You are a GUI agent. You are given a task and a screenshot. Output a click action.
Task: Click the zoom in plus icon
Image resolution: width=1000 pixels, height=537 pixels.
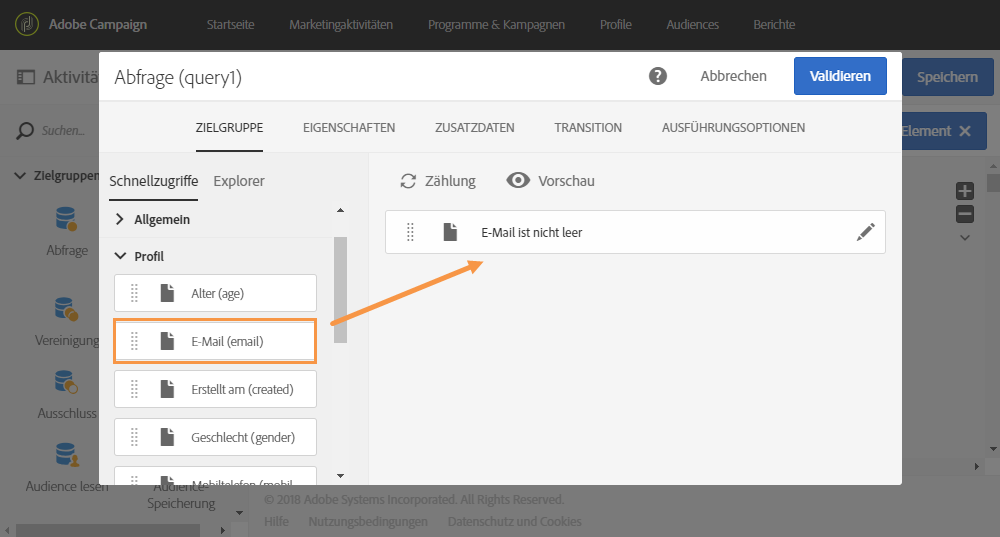[965, 191]
